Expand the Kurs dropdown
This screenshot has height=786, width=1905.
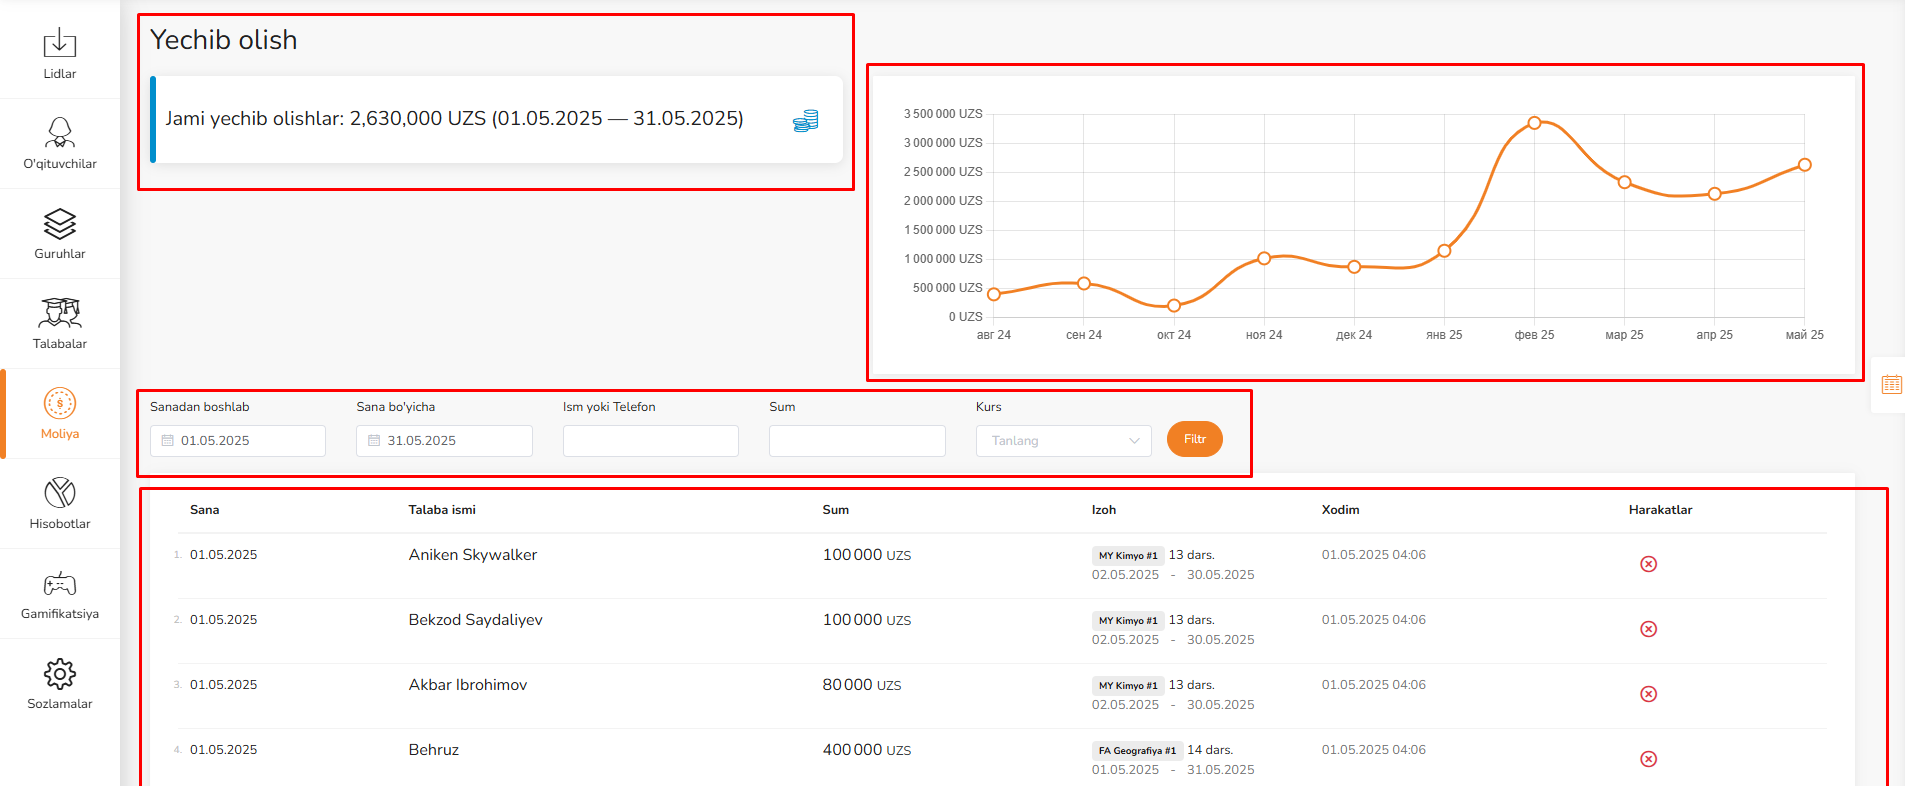point(1063,441)
